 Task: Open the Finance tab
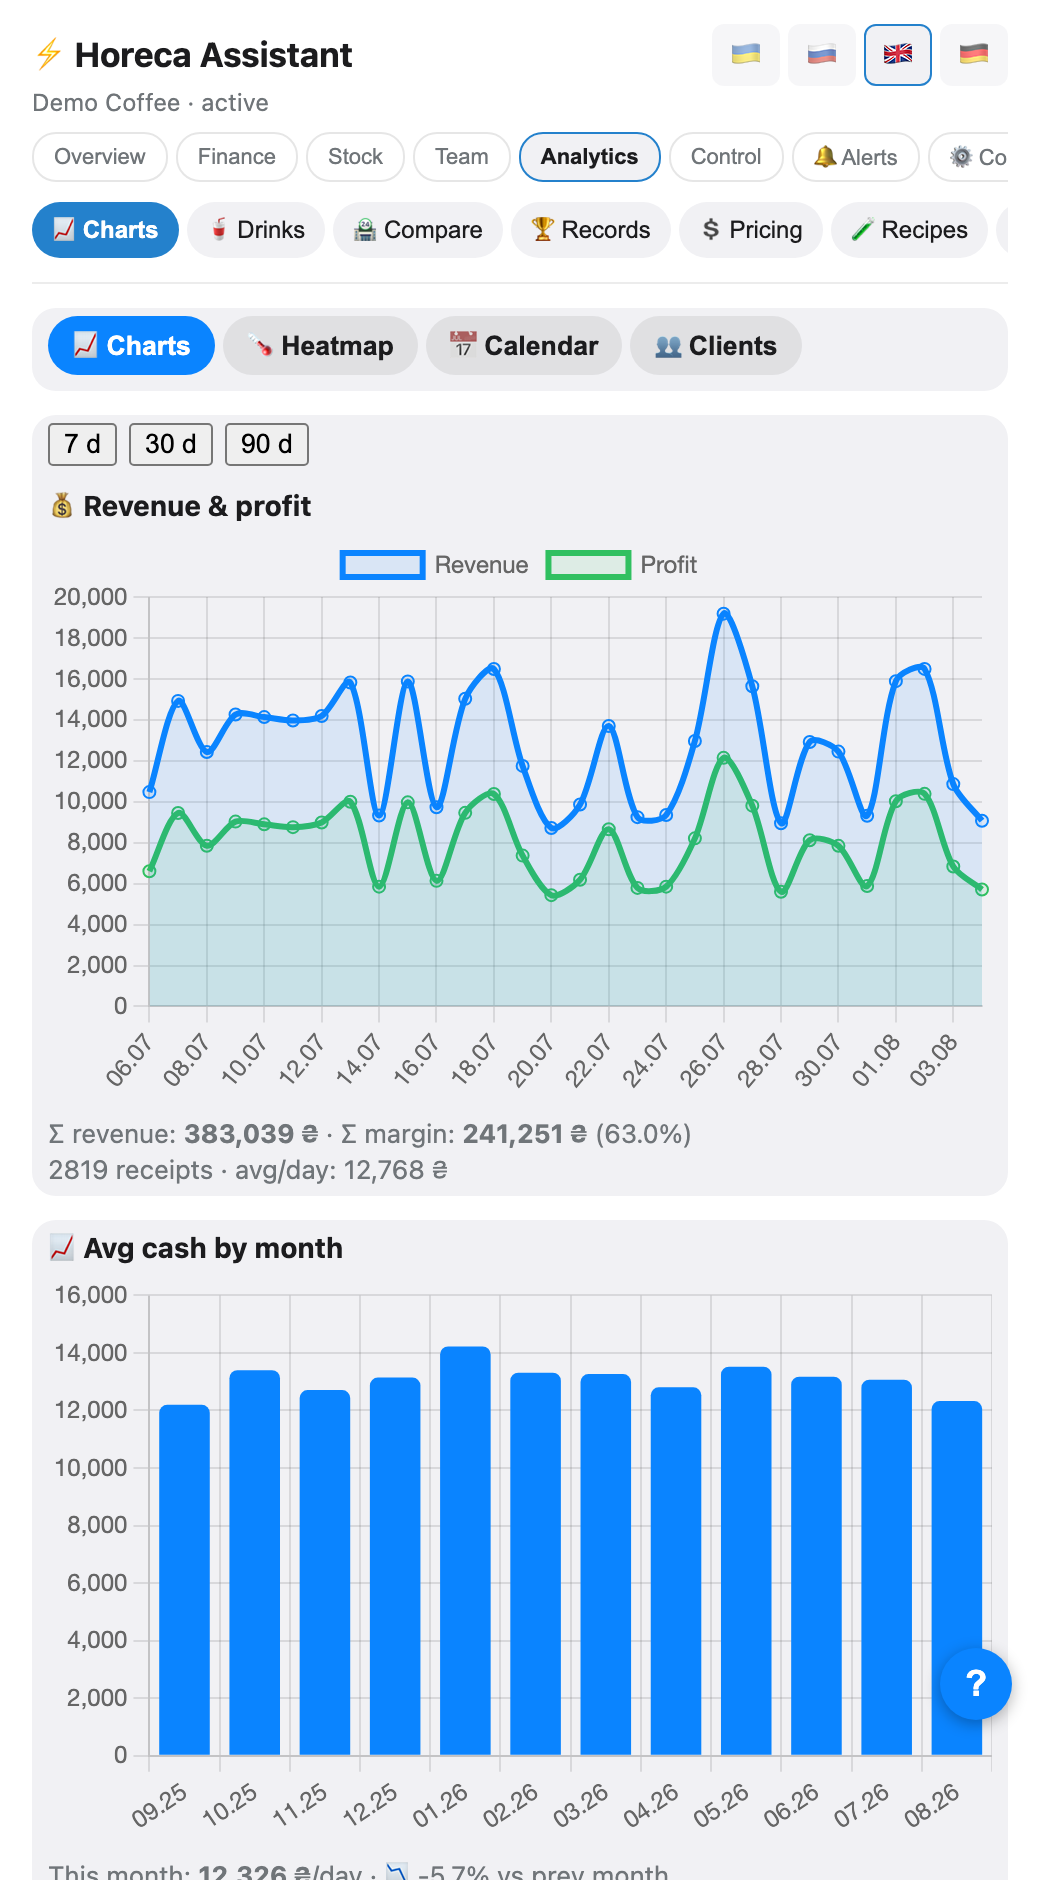tap(236, 157)
